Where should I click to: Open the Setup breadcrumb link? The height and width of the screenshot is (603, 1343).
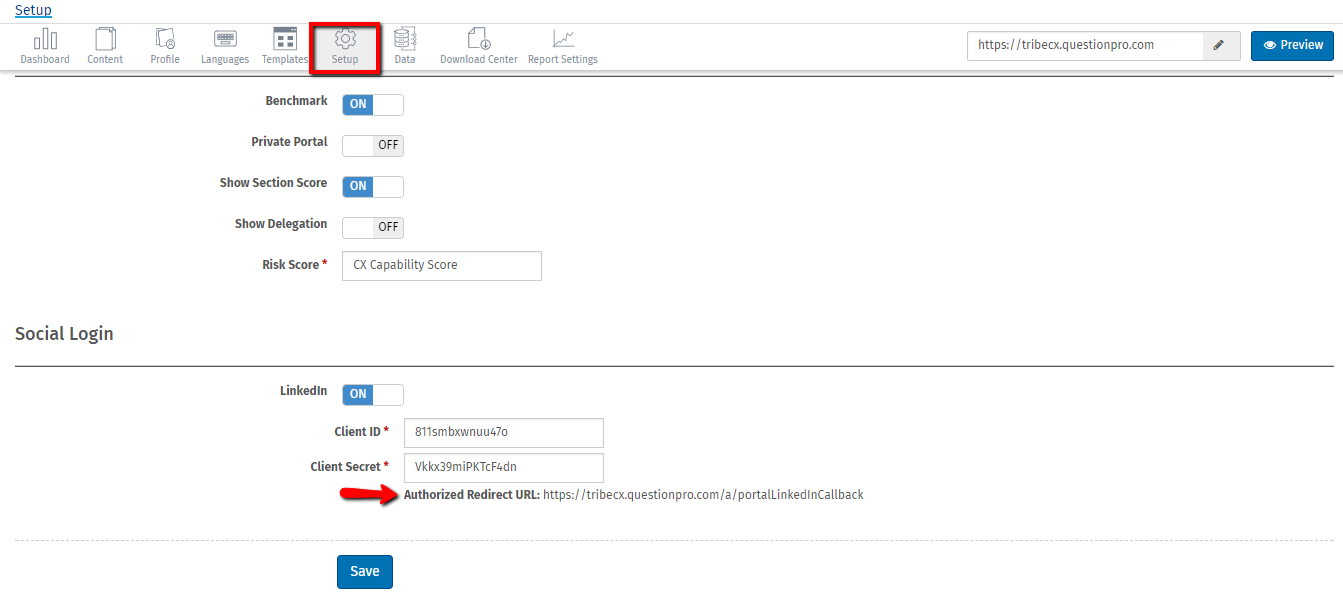[x=33, y=9]
